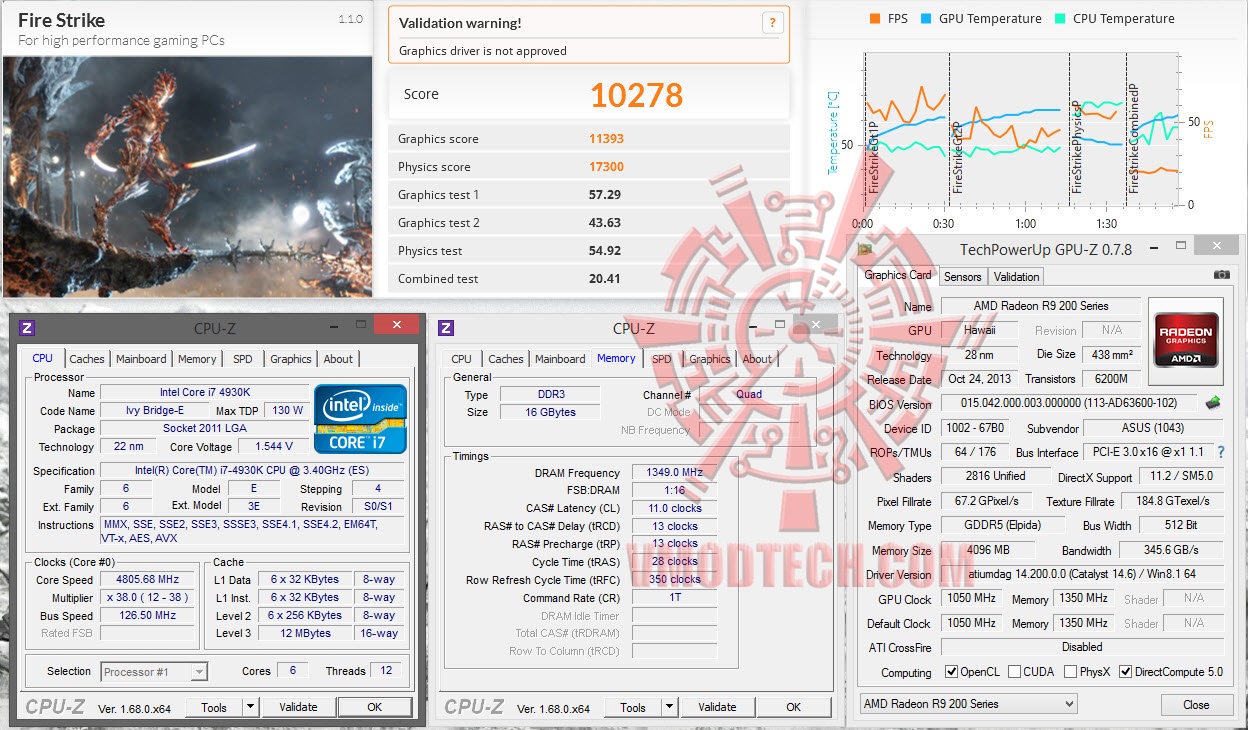Click the BIOS Version value field
Image resolution: width=1248 pixels, height=730 pixels.
click(x=1067, y=403)
